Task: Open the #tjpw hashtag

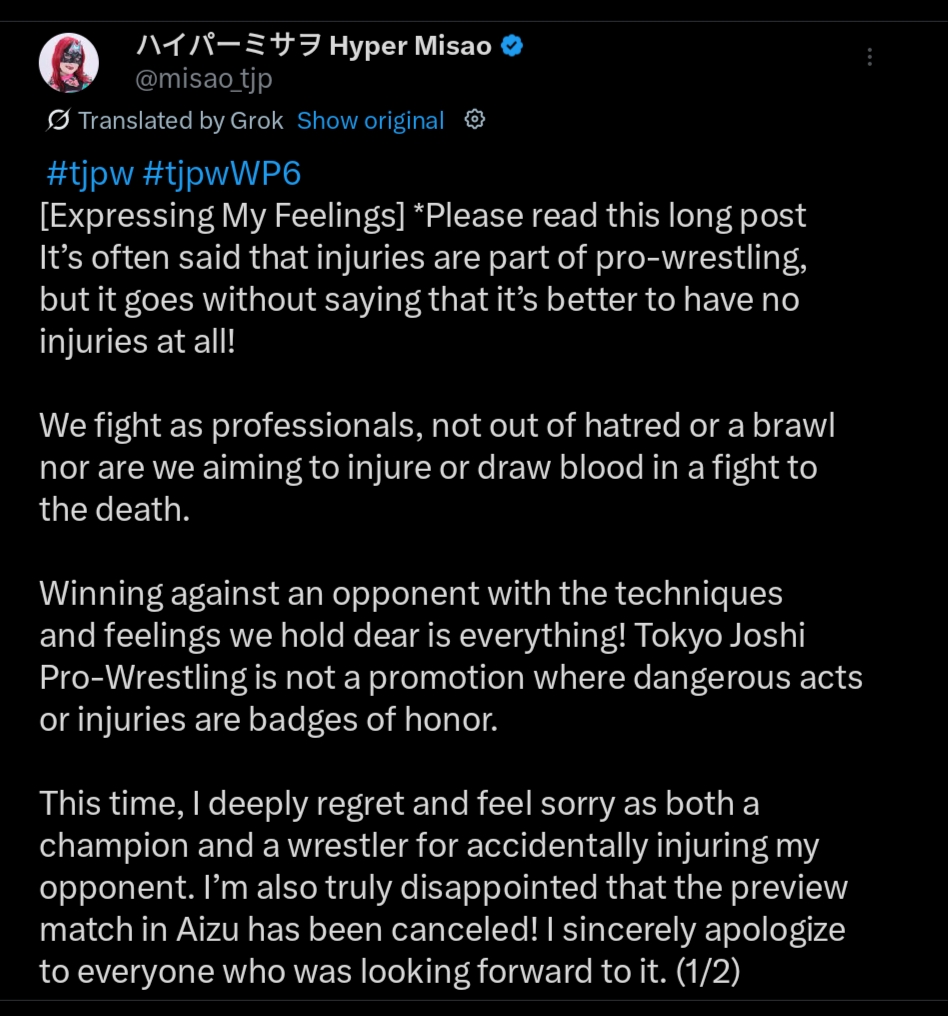Action: click(90, 174)
